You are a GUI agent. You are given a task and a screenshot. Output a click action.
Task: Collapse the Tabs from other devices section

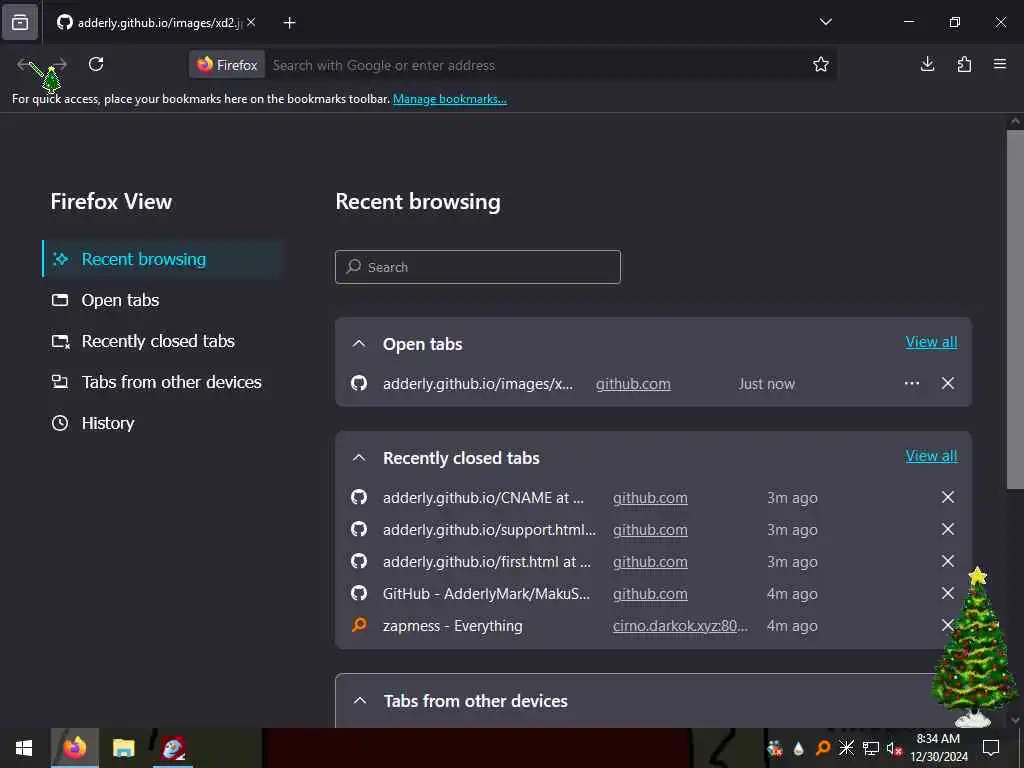tap(359, 701)
